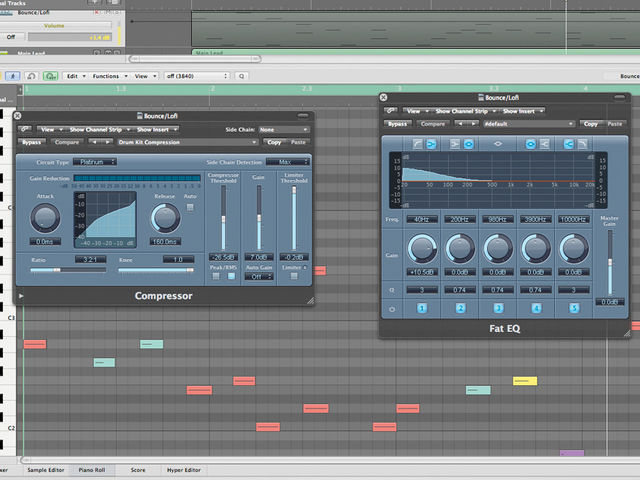Expand the Compressor extended parameters triangle
The height and width of the screenshot is (480, 640).
pos(21,296)
